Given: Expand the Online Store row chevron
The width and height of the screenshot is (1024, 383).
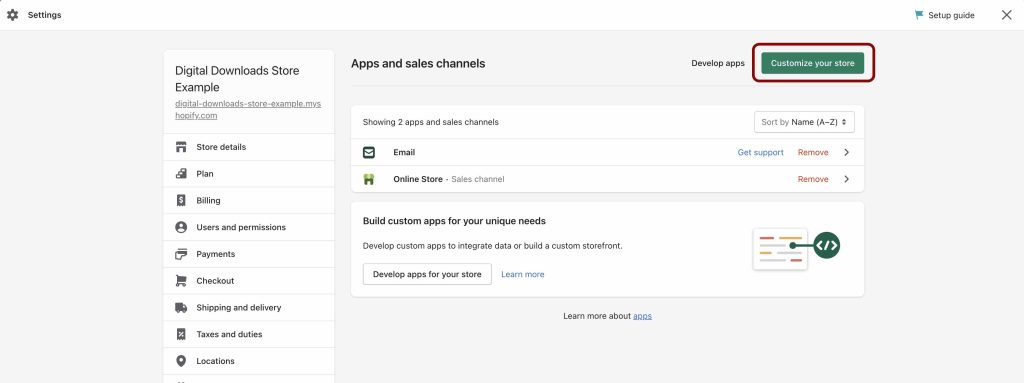Looking at the screenshot, I should [846, 179].
